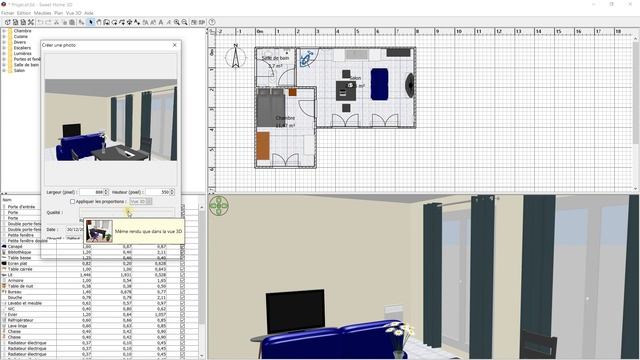Toggle italic text style icon
Image resolution: width=640 pixels, height=360 pixels.
click(169, 22)
